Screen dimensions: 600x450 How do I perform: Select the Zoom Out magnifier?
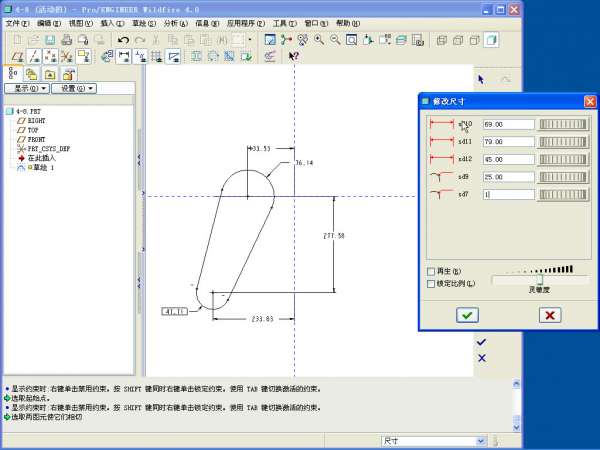click(x=335, y=40)
